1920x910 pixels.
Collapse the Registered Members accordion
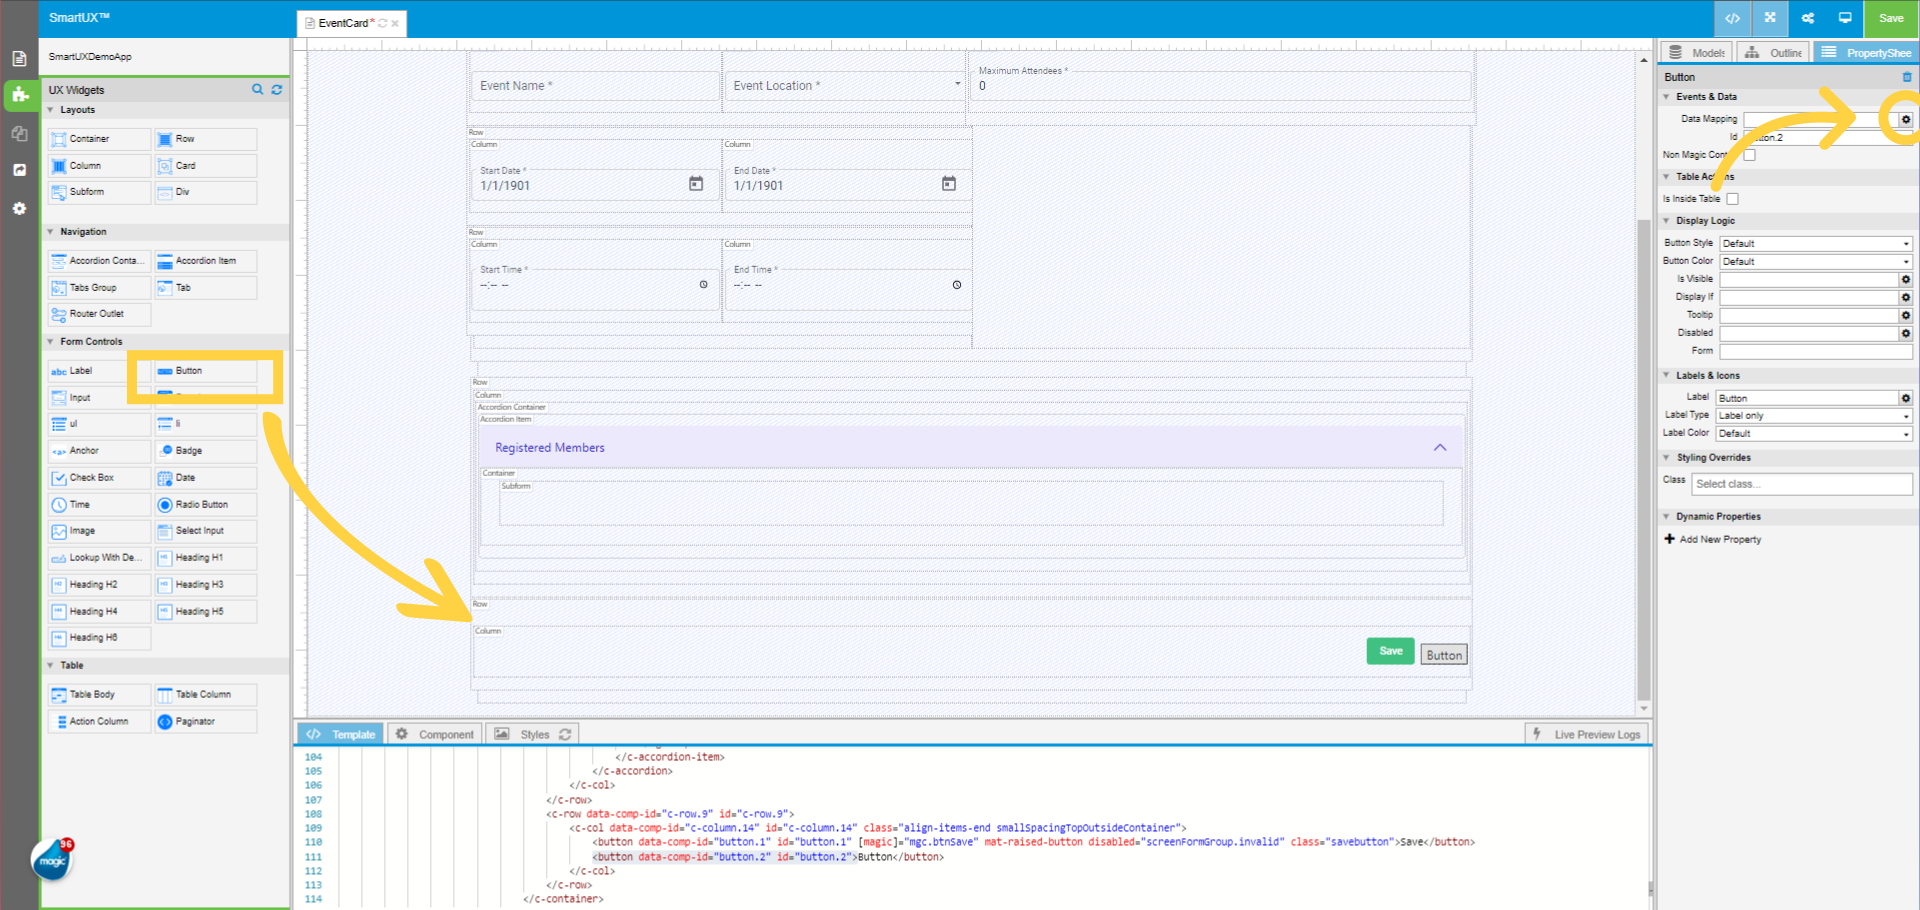[1439, 448]
